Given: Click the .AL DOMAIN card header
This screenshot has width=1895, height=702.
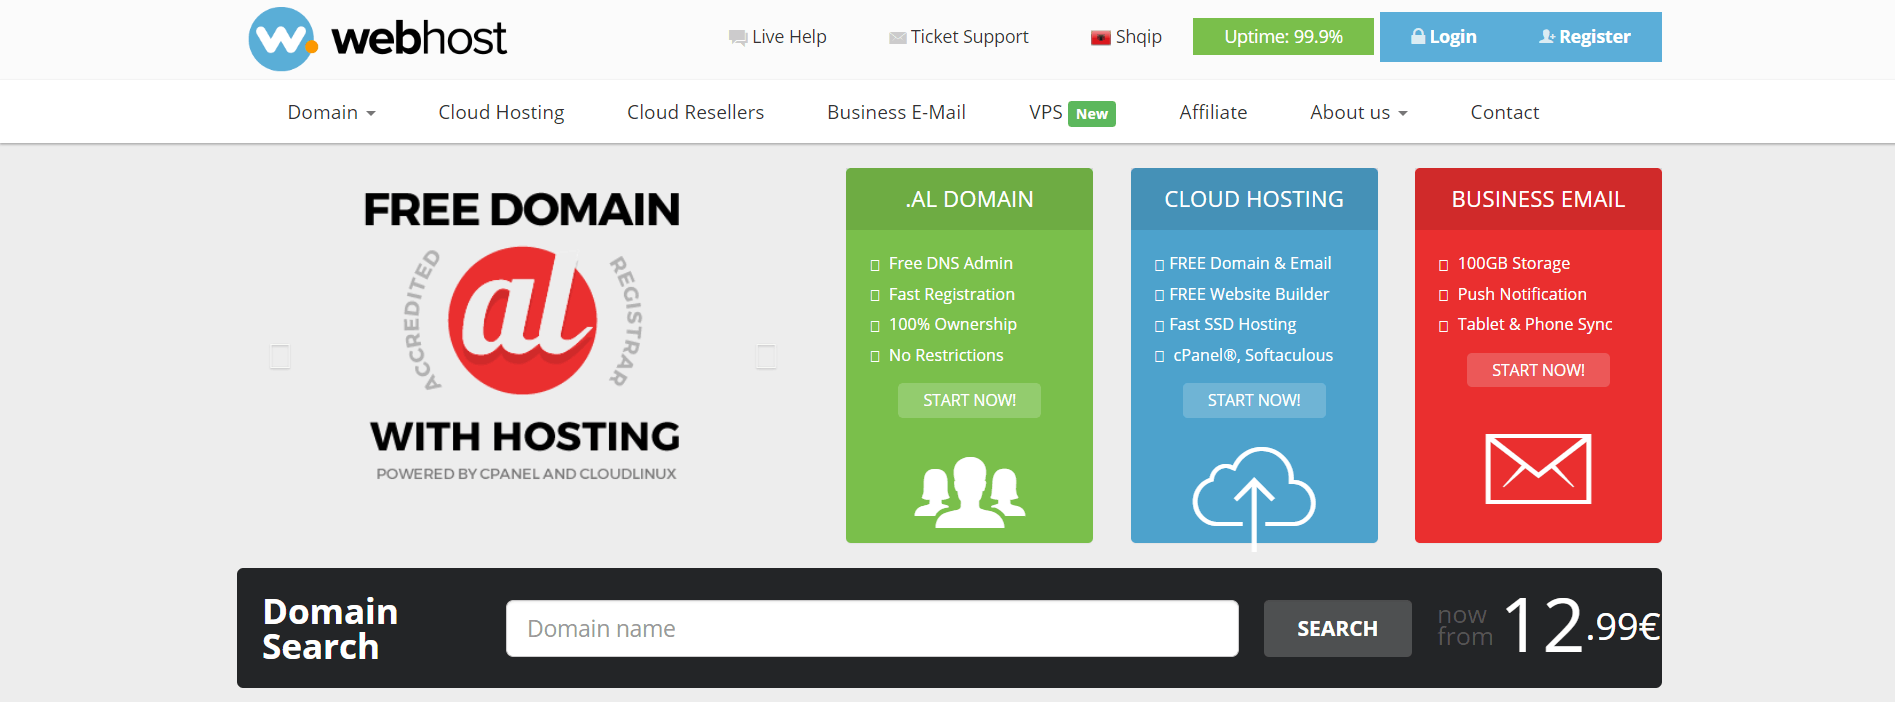Looking at the screenshot, I should coord(969,199).
